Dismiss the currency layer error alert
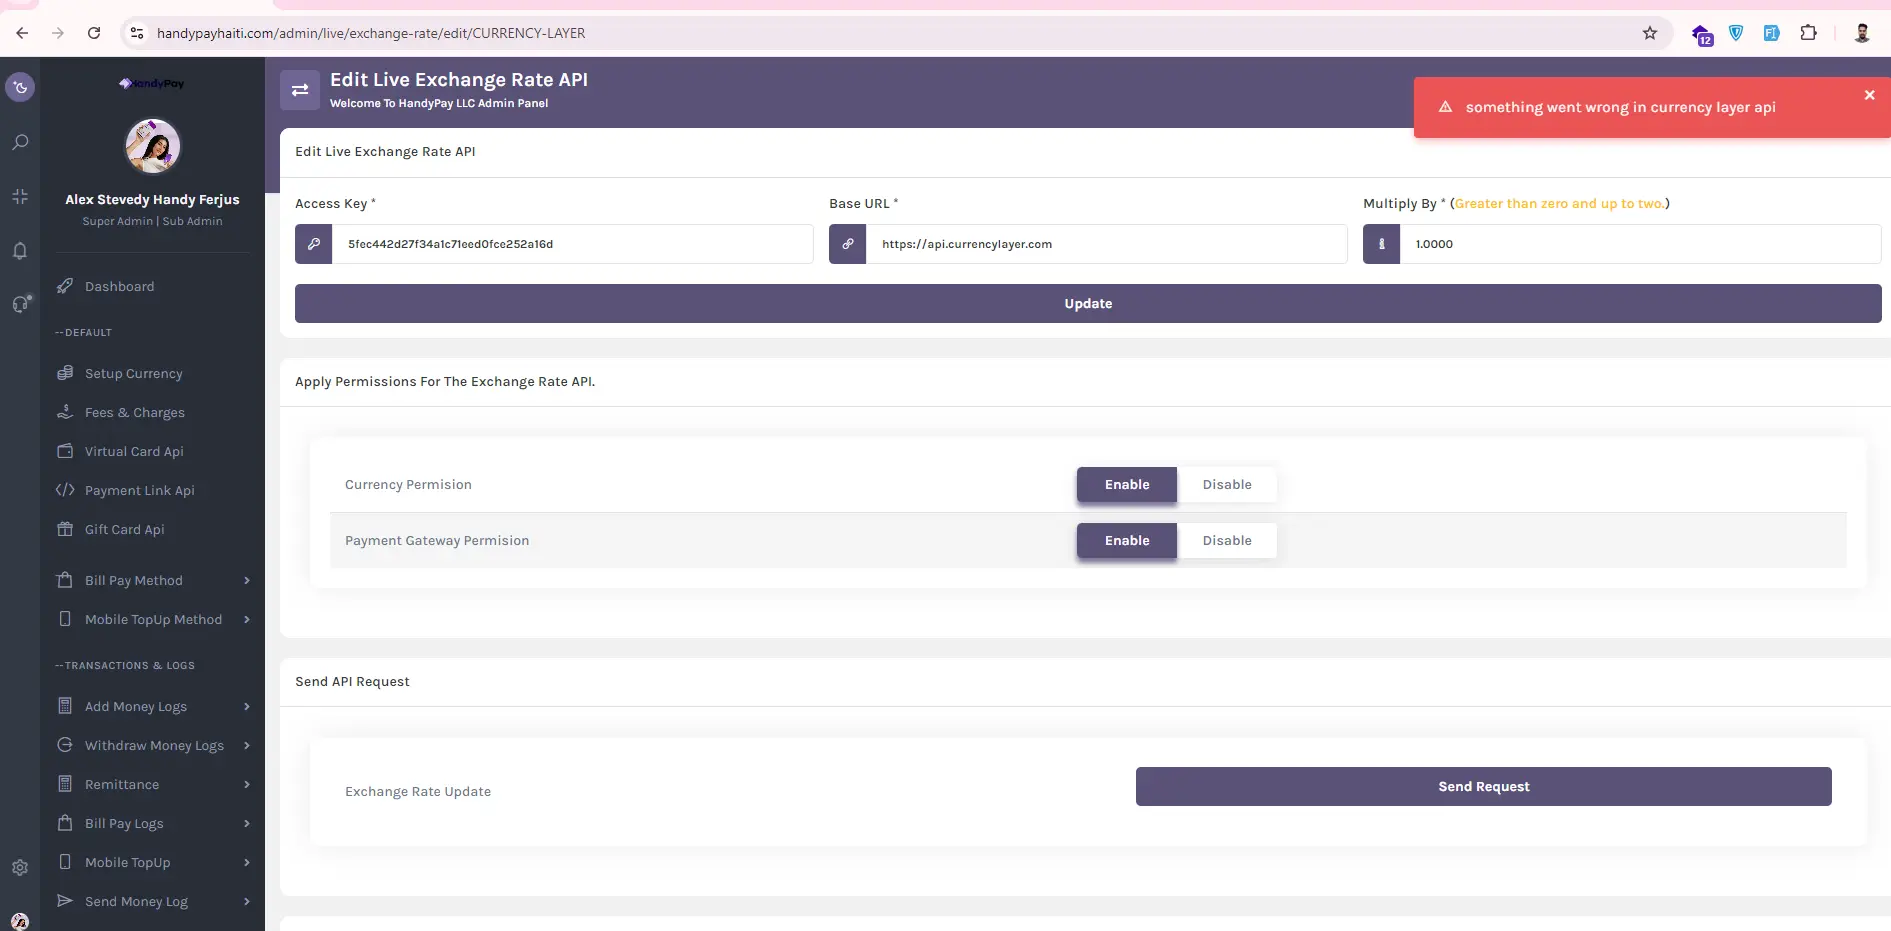The image size is (1891, 931). tap(1869, 95)
